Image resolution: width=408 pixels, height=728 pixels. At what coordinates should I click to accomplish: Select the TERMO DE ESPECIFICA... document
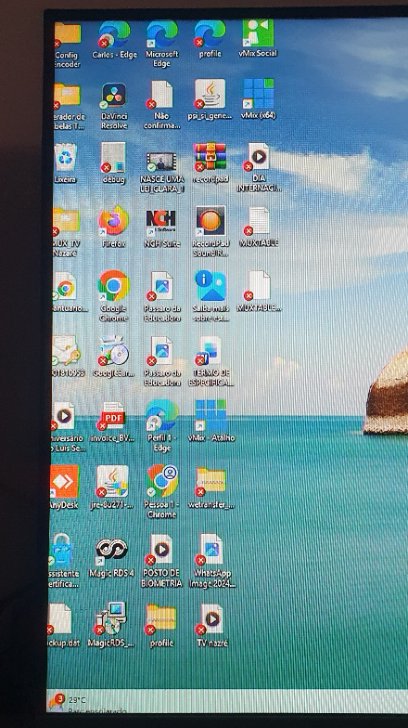pyautogui.click(x=210, y=362)
